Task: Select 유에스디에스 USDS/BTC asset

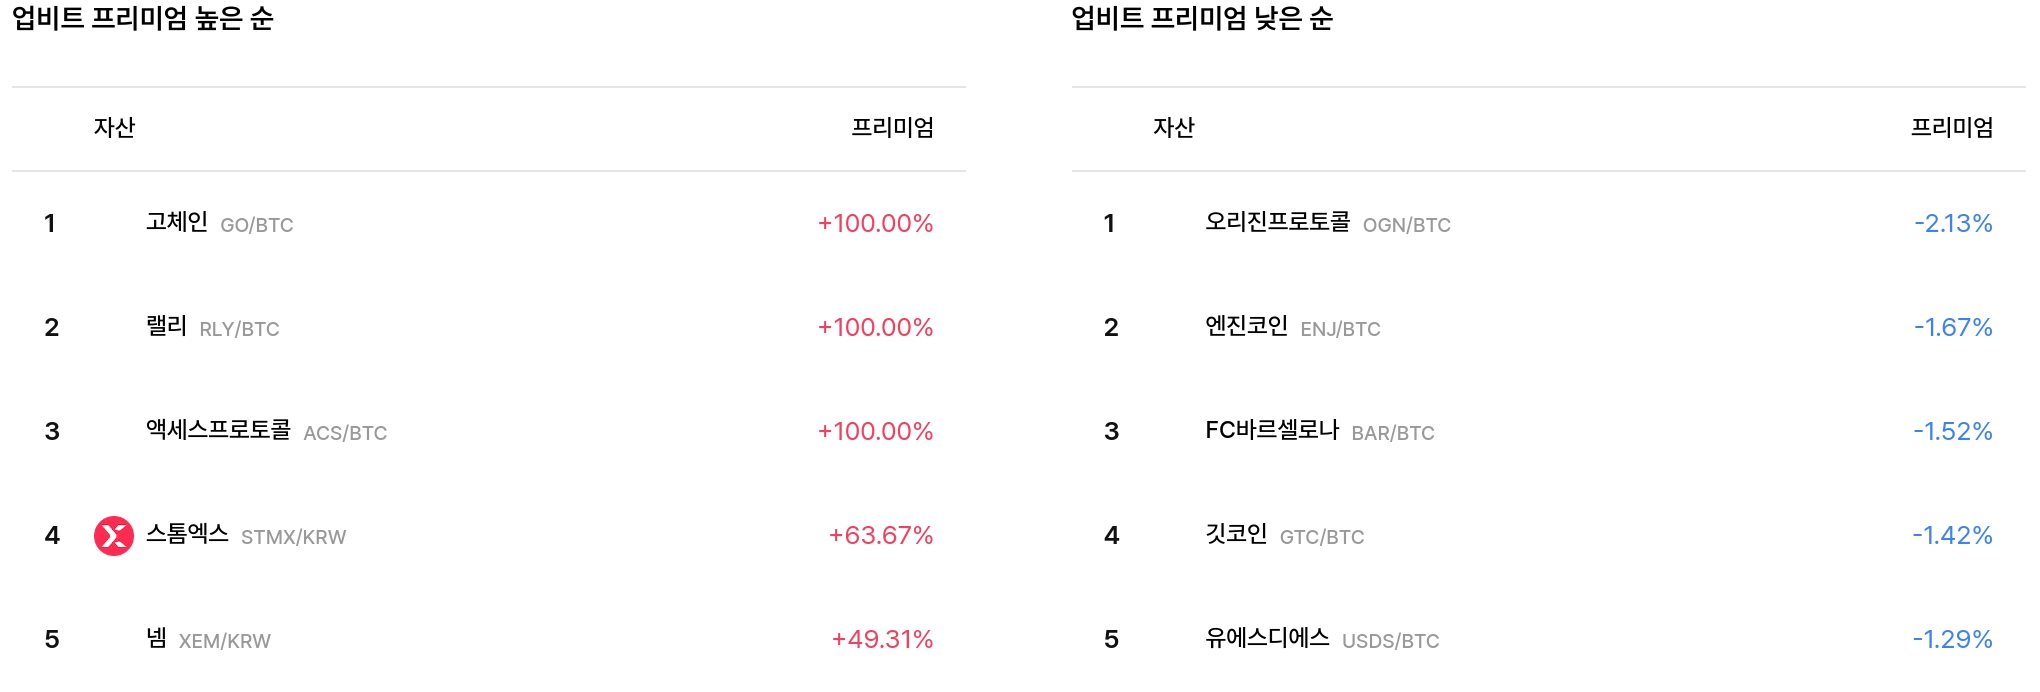Action: coord(1267,638)
